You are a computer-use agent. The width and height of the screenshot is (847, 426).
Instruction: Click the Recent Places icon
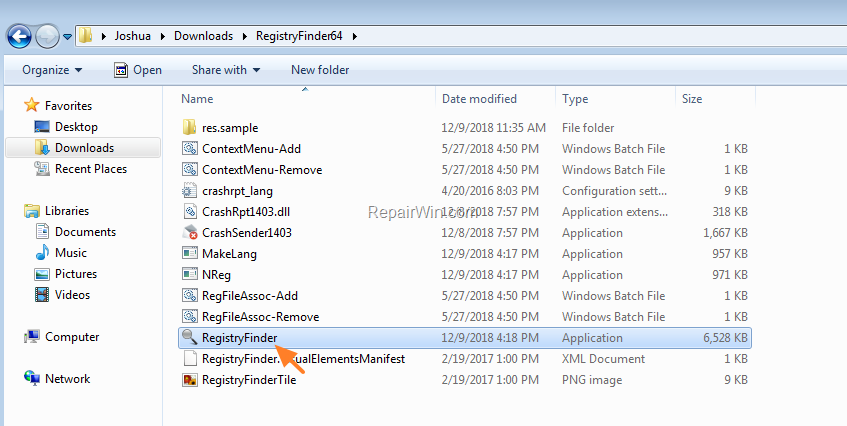tap(42, 168)
